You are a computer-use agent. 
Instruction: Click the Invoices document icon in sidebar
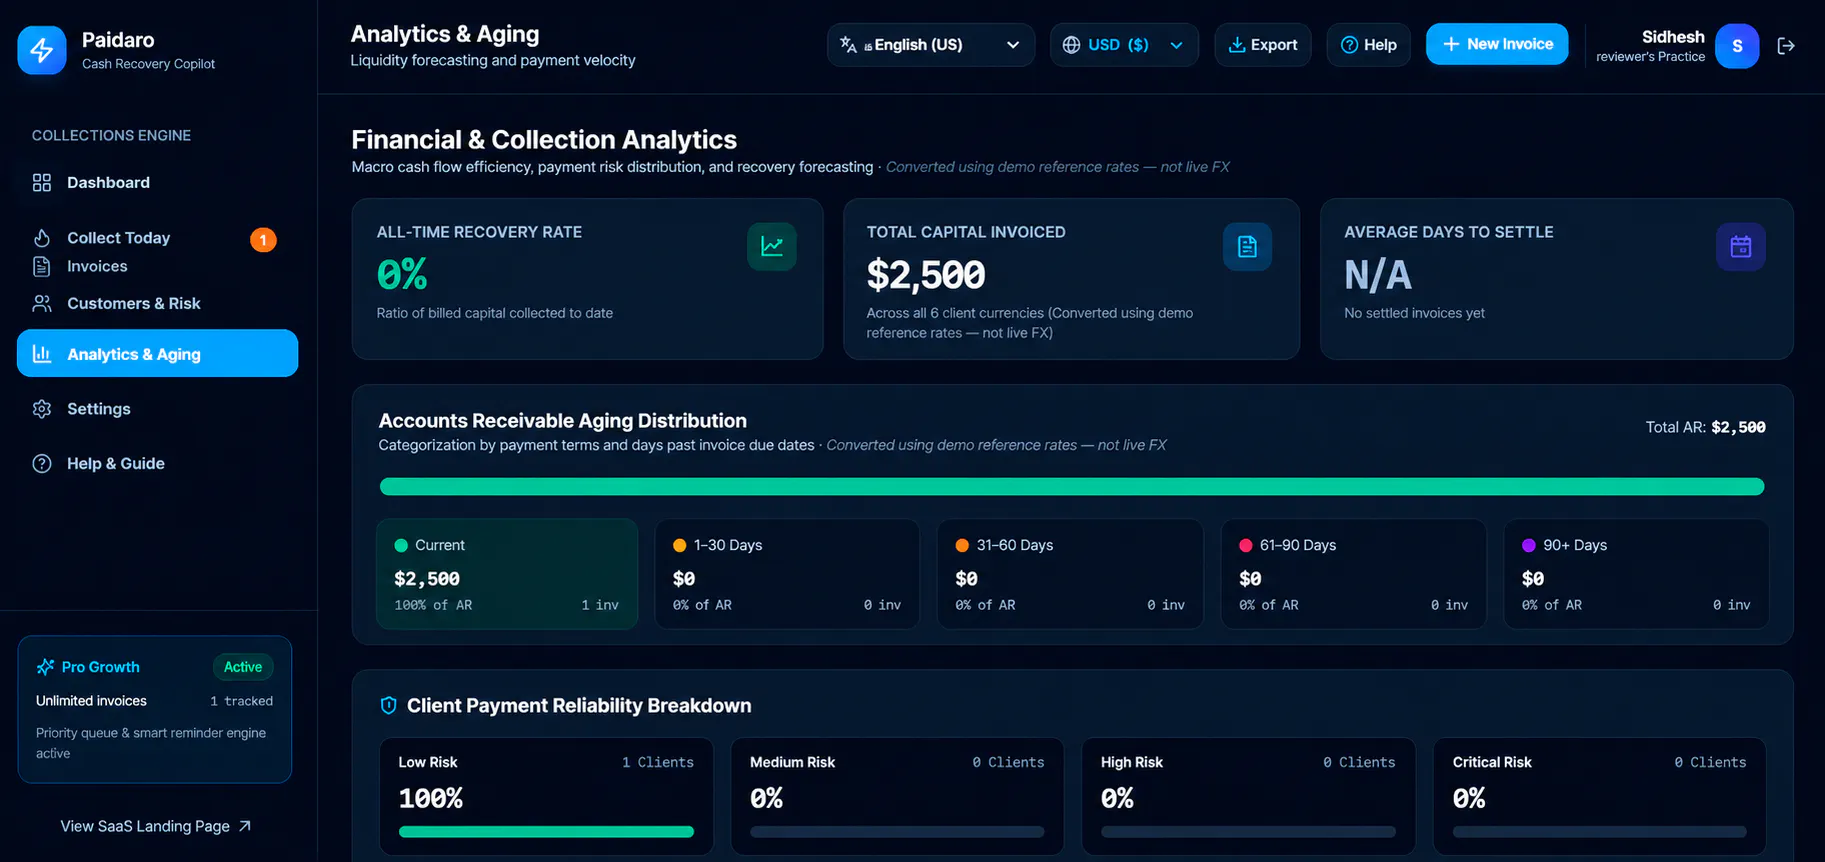(42, 266)
